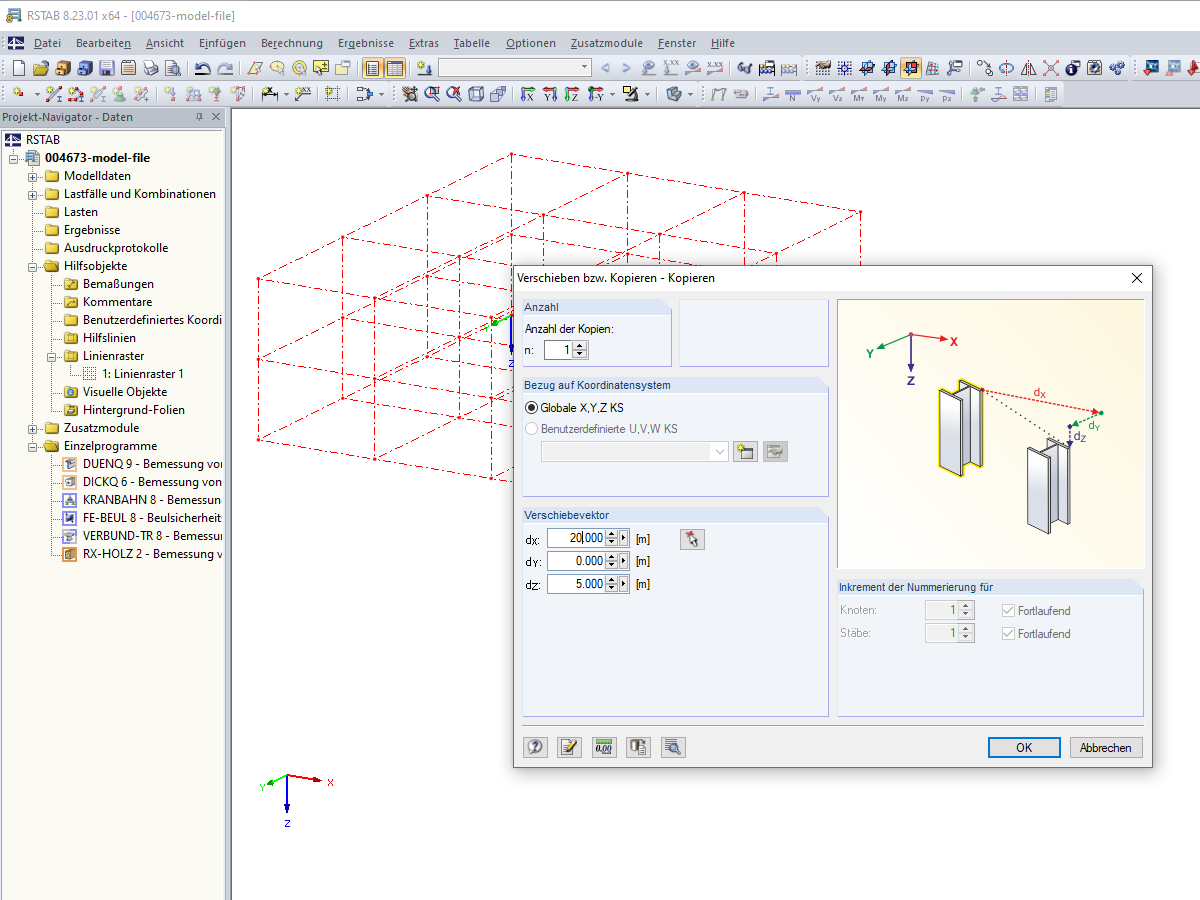1200x900 pixels.
Task: Expand the Modelldaten tree folder
Action: click(x=33, y=176)
